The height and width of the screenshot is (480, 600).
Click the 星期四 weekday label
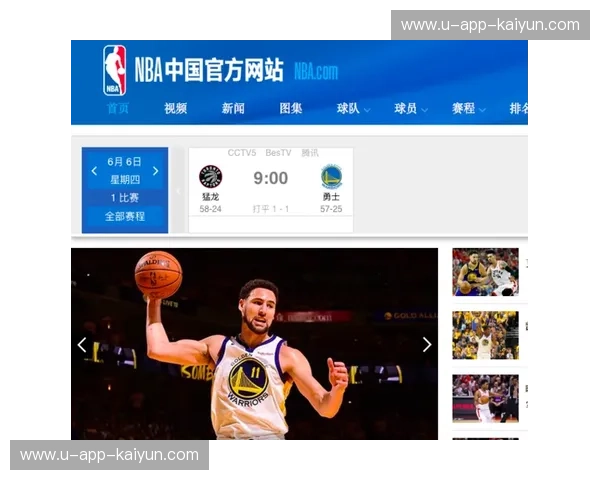pyautogui.click(x=125, y=180)
